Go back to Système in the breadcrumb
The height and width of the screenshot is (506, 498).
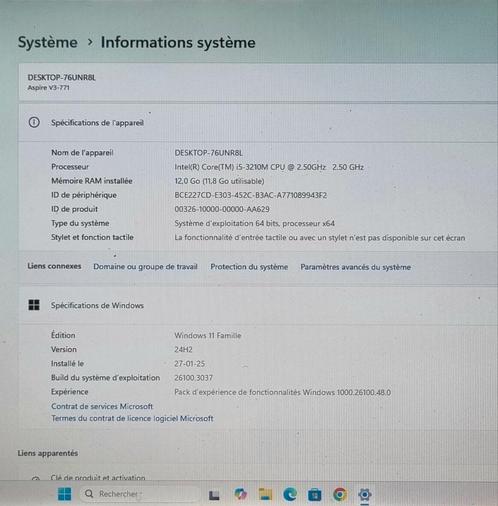pyautogui.click(x=47, y=42)
